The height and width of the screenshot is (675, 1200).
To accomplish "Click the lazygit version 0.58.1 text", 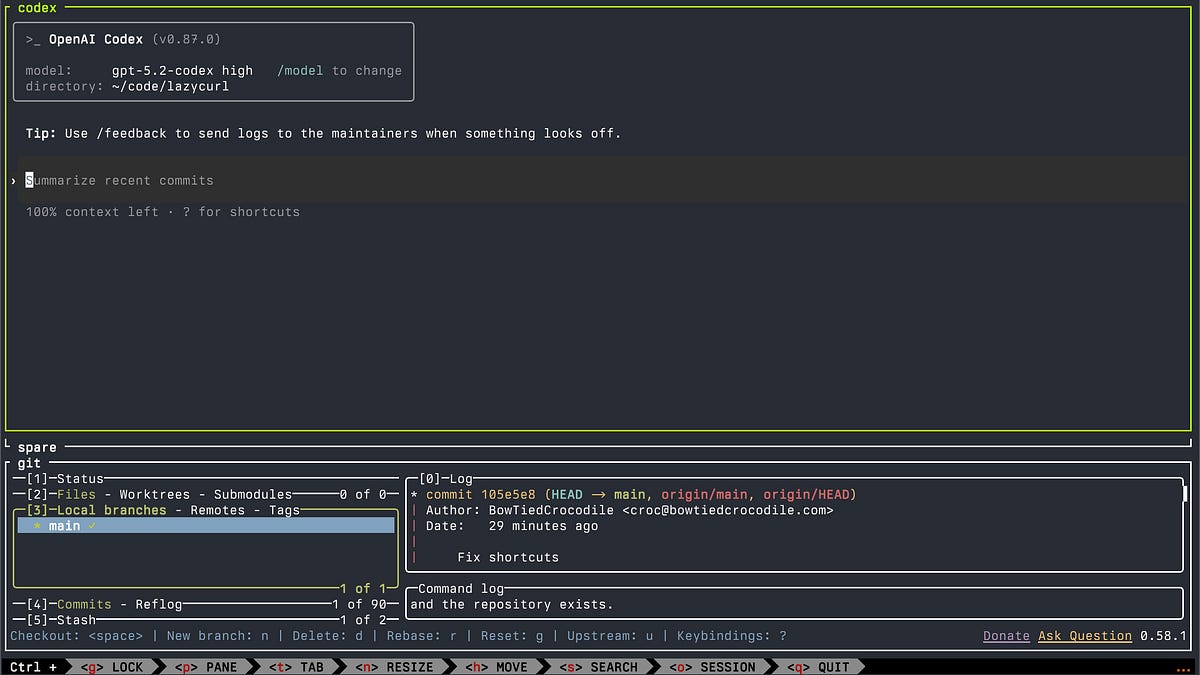I will [x=1163, y=635].
